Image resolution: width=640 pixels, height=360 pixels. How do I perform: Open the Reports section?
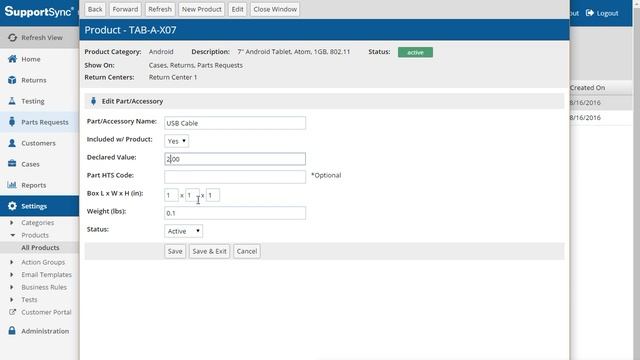coord(39,185)
